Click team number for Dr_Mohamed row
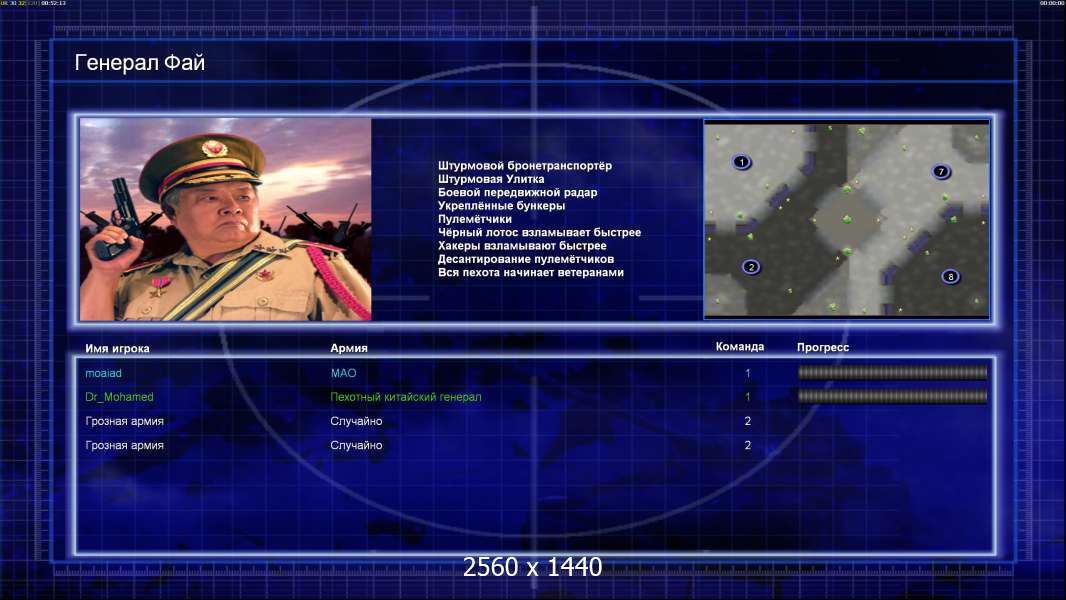 (748, 397)
